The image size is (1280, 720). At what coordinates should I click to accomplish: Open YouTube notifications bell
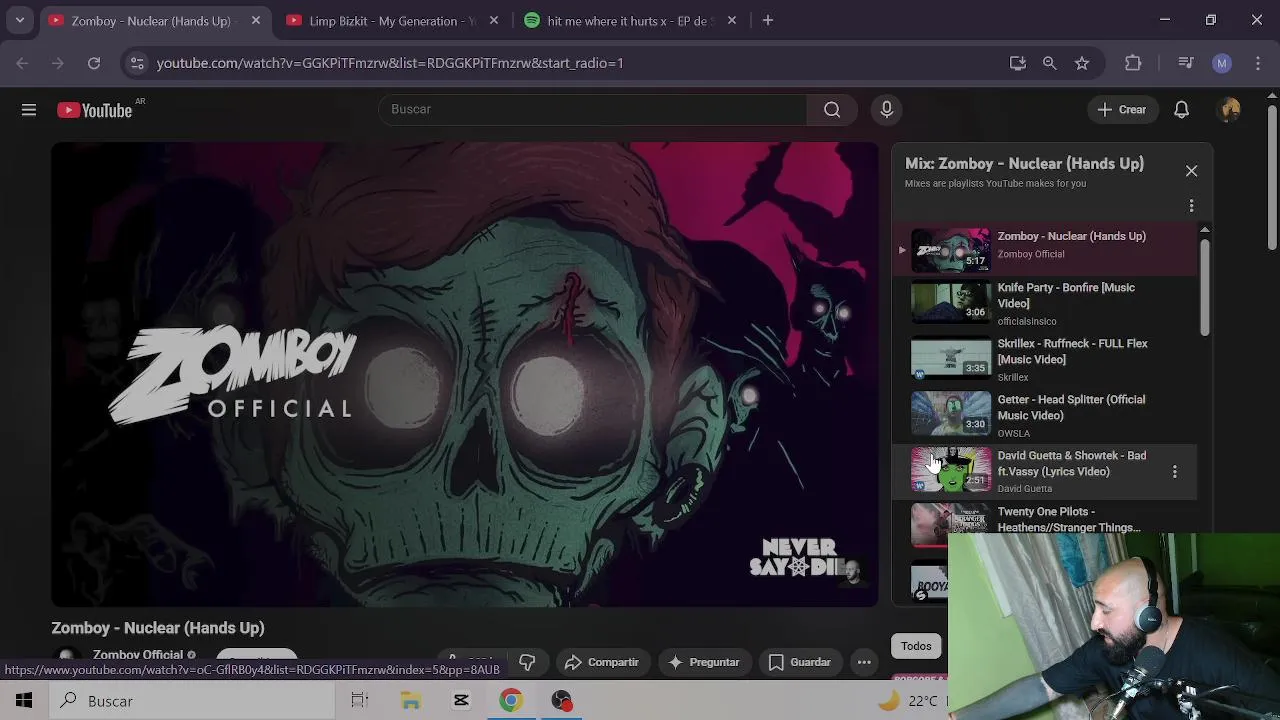pyautogui.click(x=1181, y=110)
